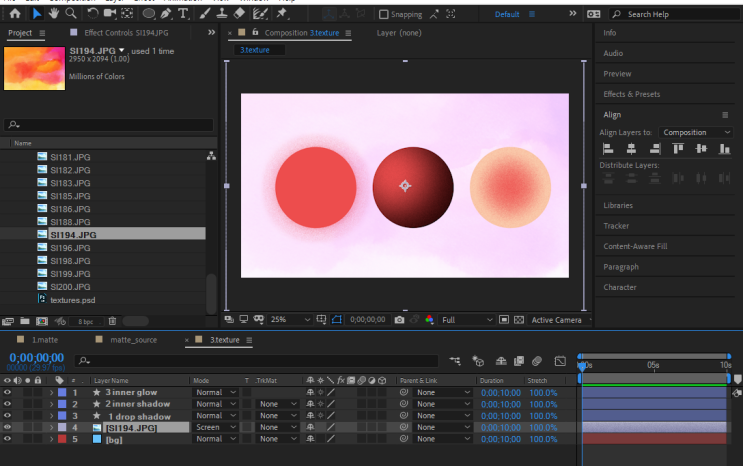This screenshot has width=743, height=466.
Task: Open the 25% magnification dropdown
Action: point(290,320)
